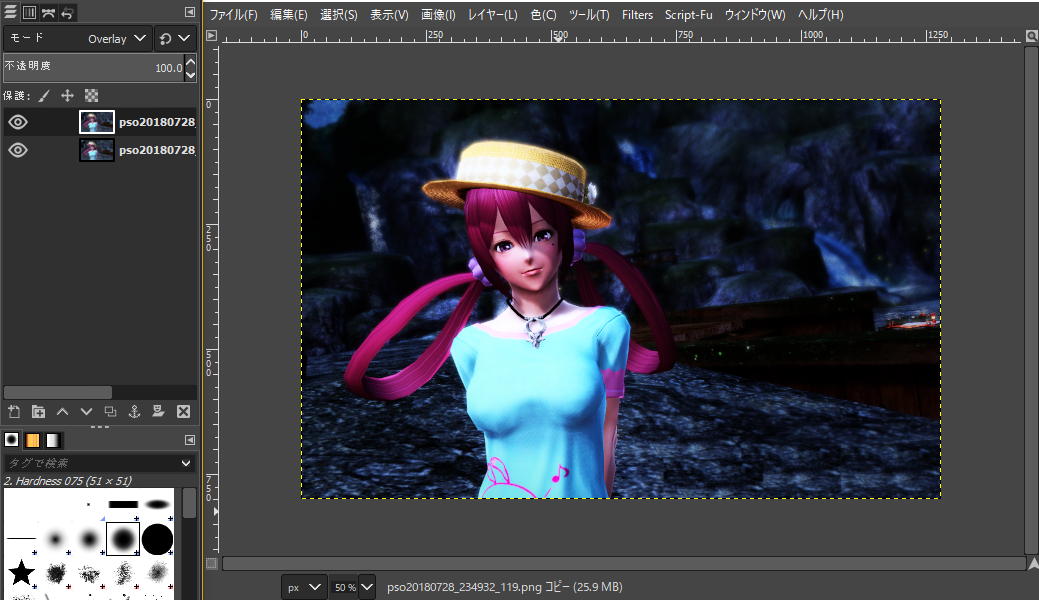Open the 編集(E) menu
The height and width of the screenshot is (600, 1039).
[288, 15]
